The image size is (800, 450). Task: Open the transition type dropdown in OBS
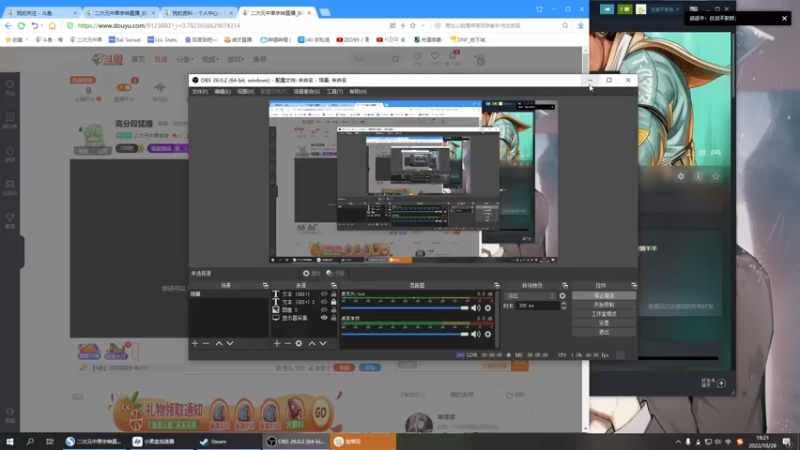tap(530, 296)
